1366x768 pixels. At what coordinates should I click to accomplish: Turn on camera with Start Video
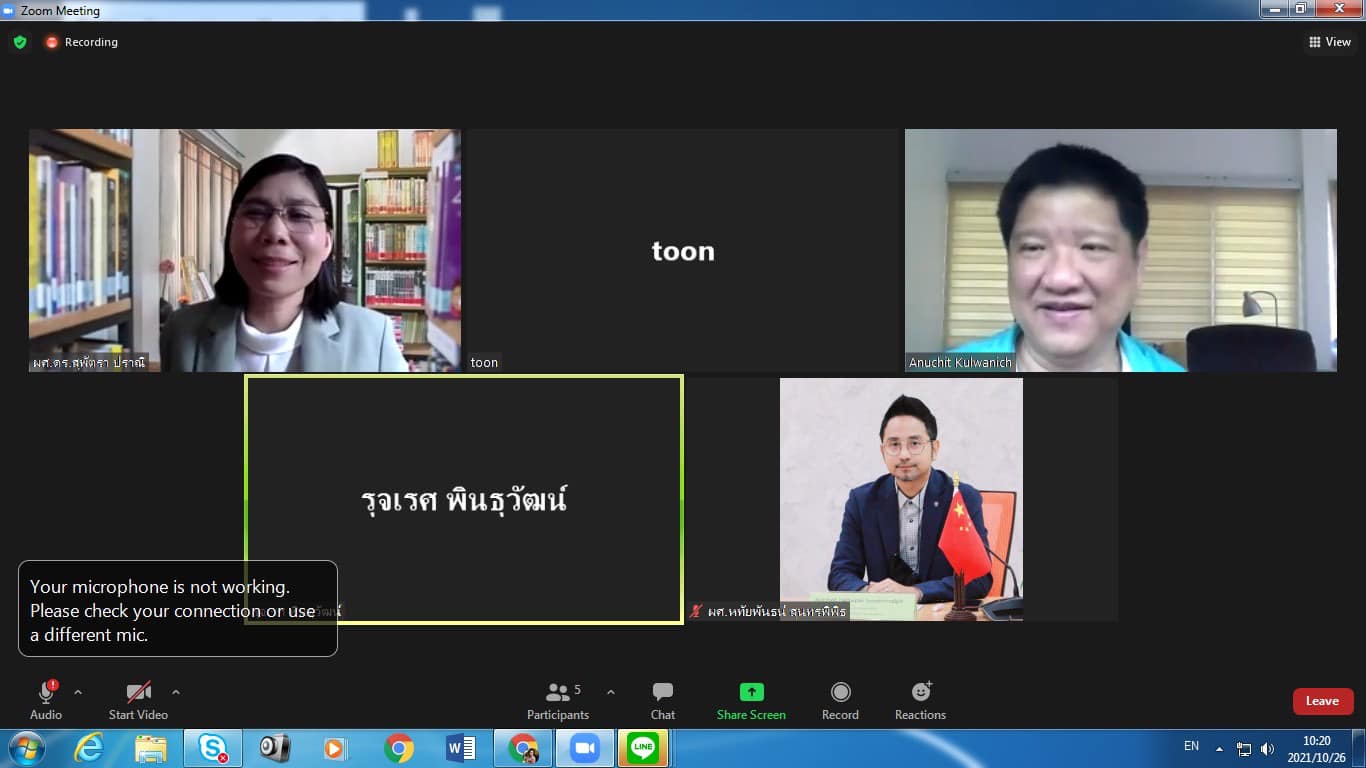138,700
